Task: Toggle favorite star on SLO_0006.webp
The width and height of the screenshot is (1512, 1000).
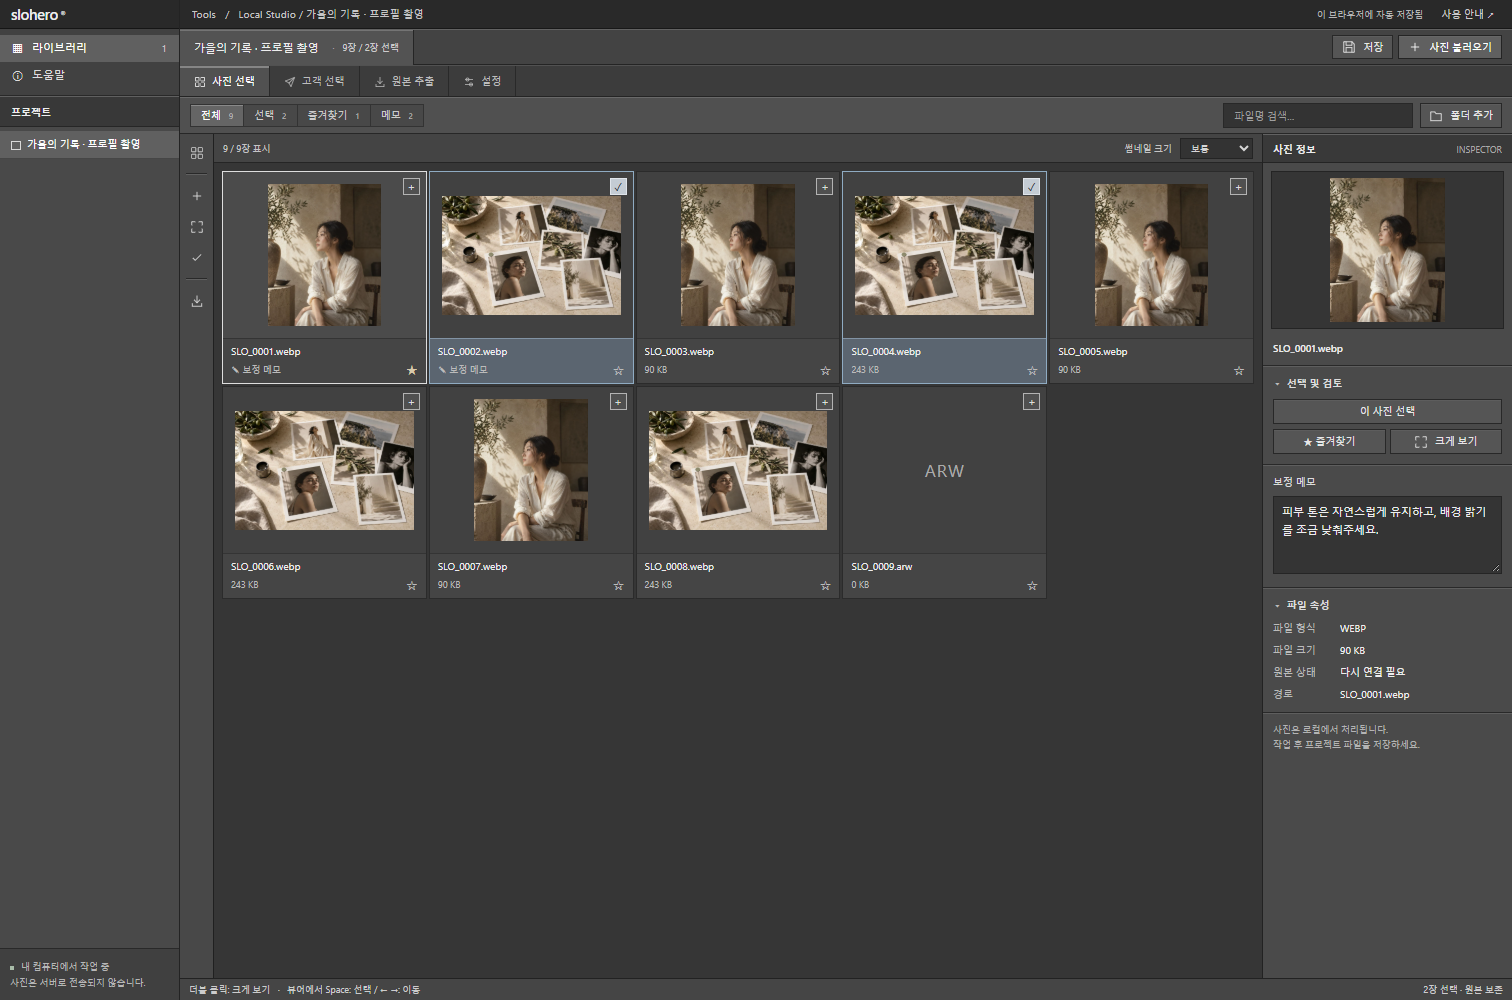Action: pos(411,585)
